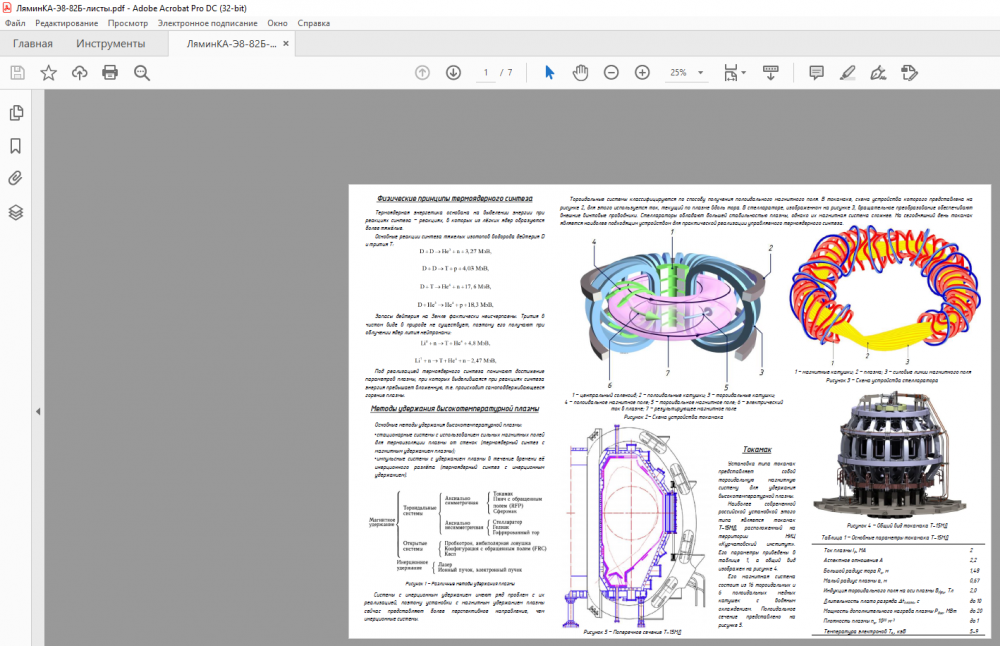Image resolution: width=1000 pixels, height=646 pixels.
Task: Open the Справка menu
Action: pyautogui.click(x=314, y=22)
